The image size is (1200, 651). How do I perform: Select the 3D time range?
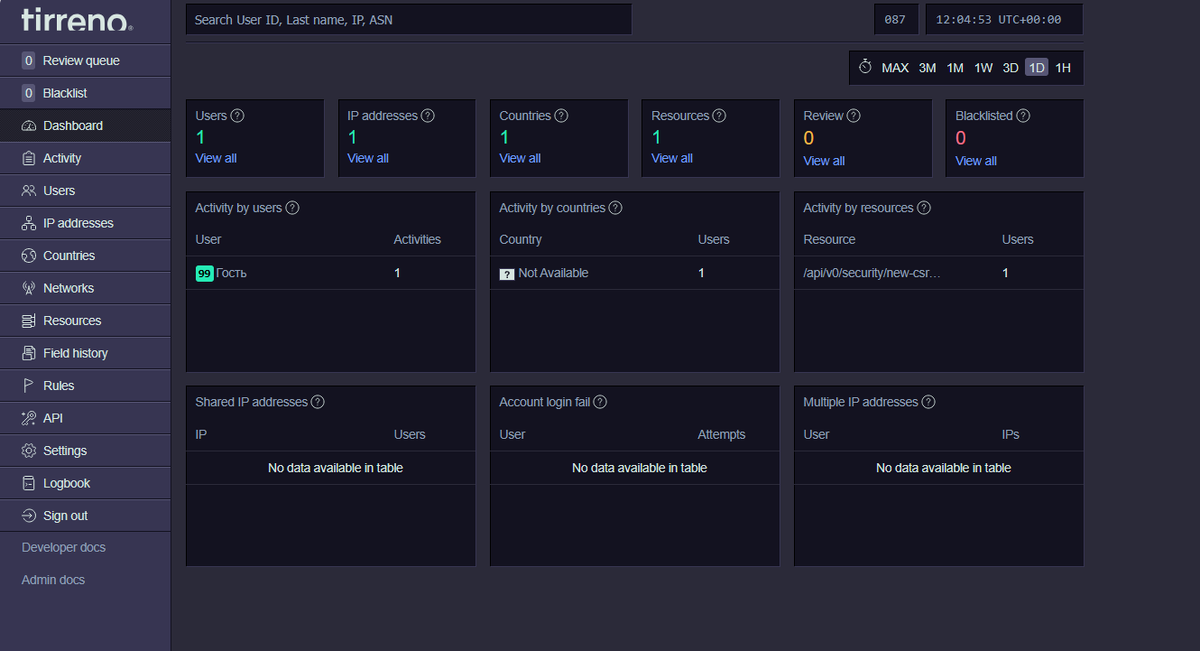tap(1010, 68)
